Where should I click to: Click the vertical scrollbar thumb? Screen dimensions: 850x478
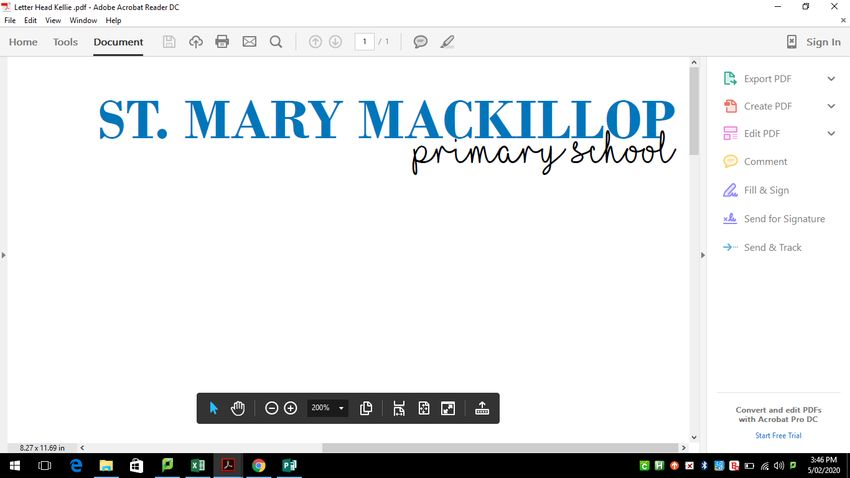(694, 111)
